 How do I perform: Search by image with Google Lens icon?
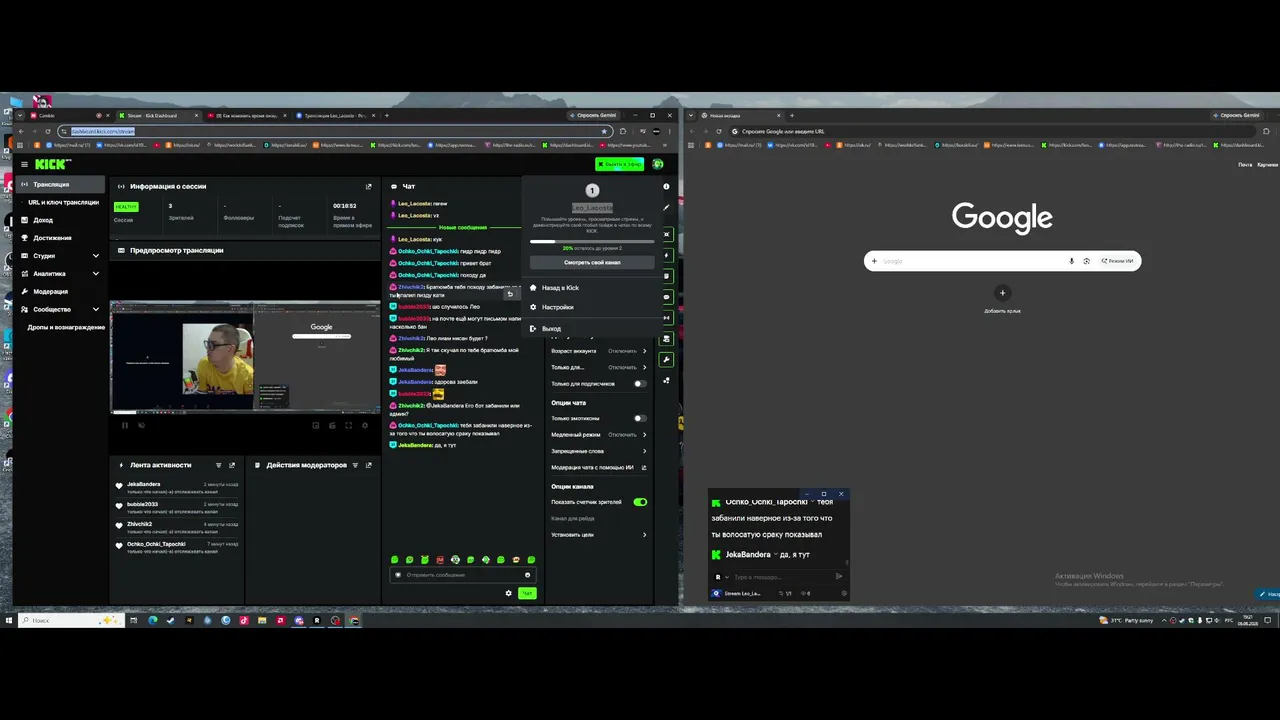pos(1086,261)
